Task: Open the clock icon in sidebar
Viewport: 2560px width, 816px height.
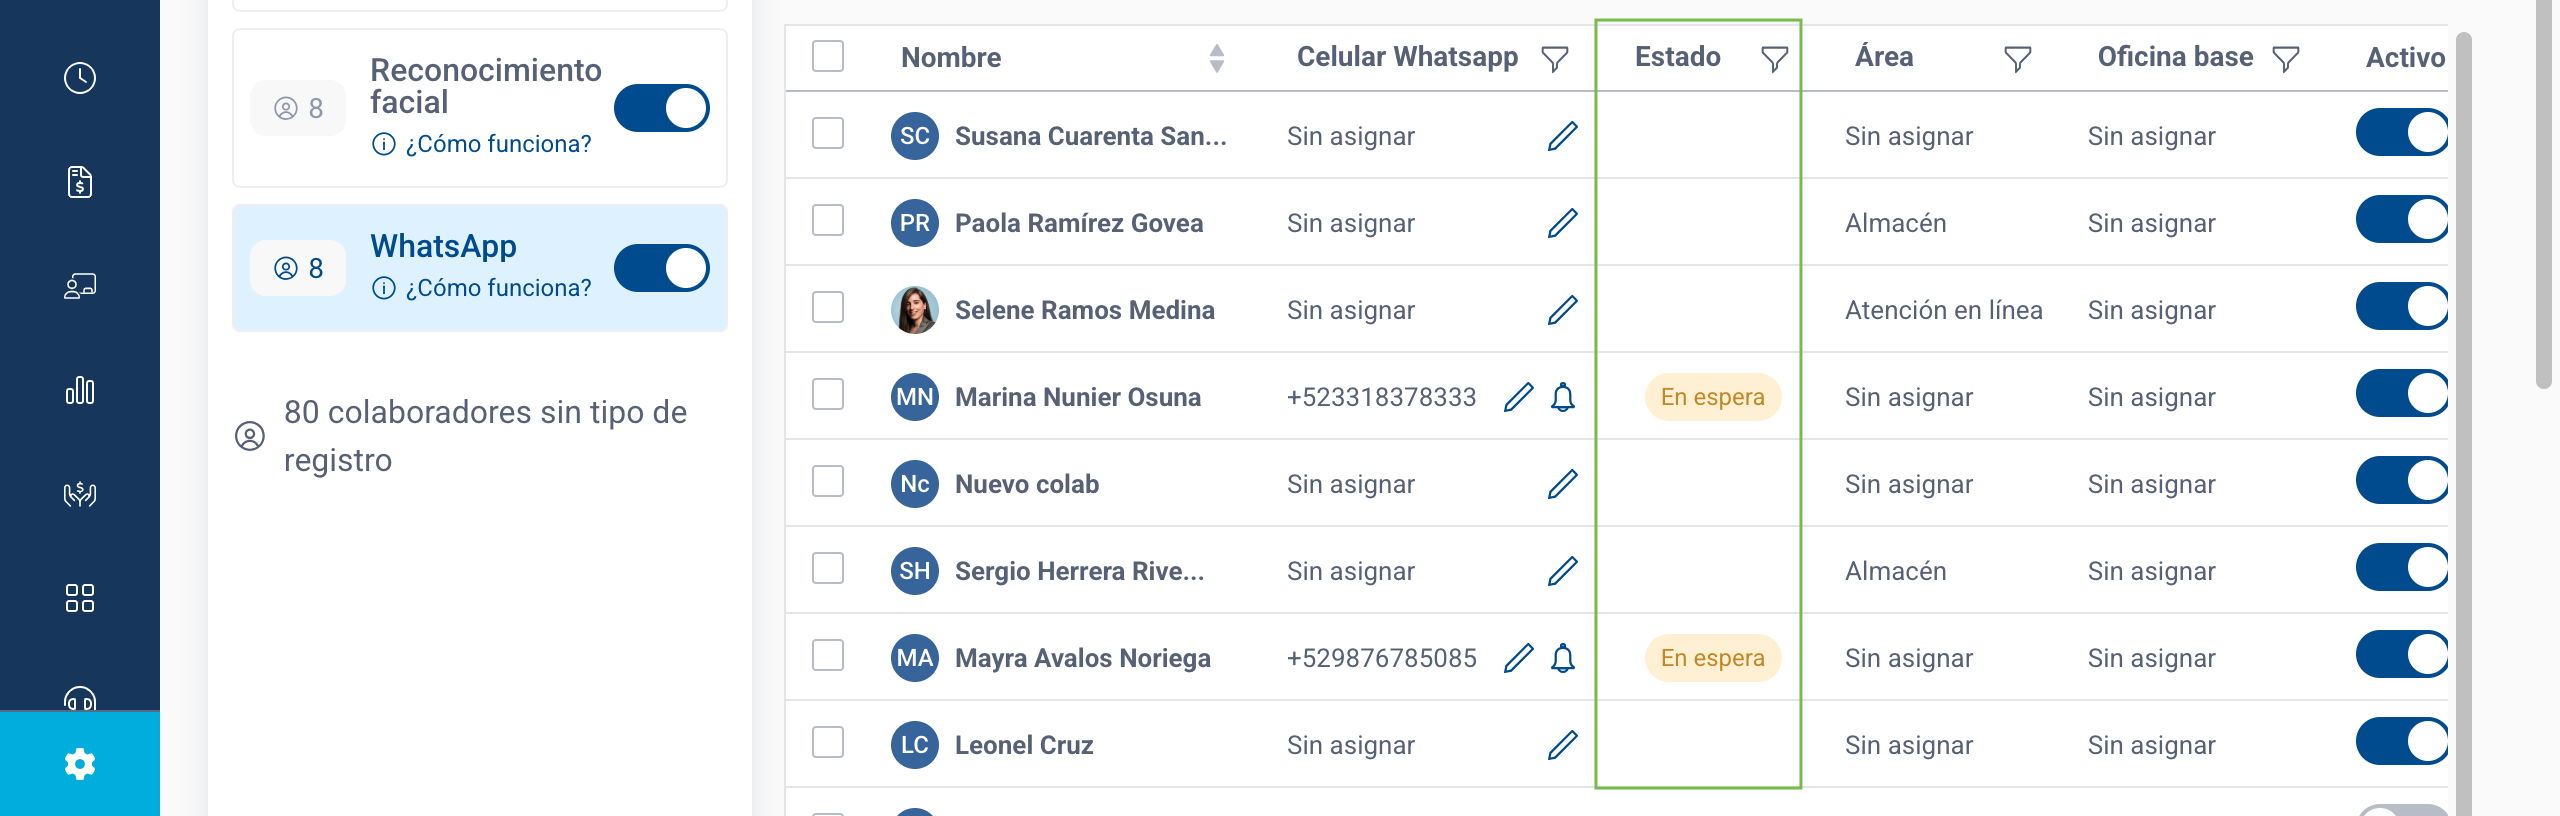Action: pyautogui.click(x=80, y=78)
